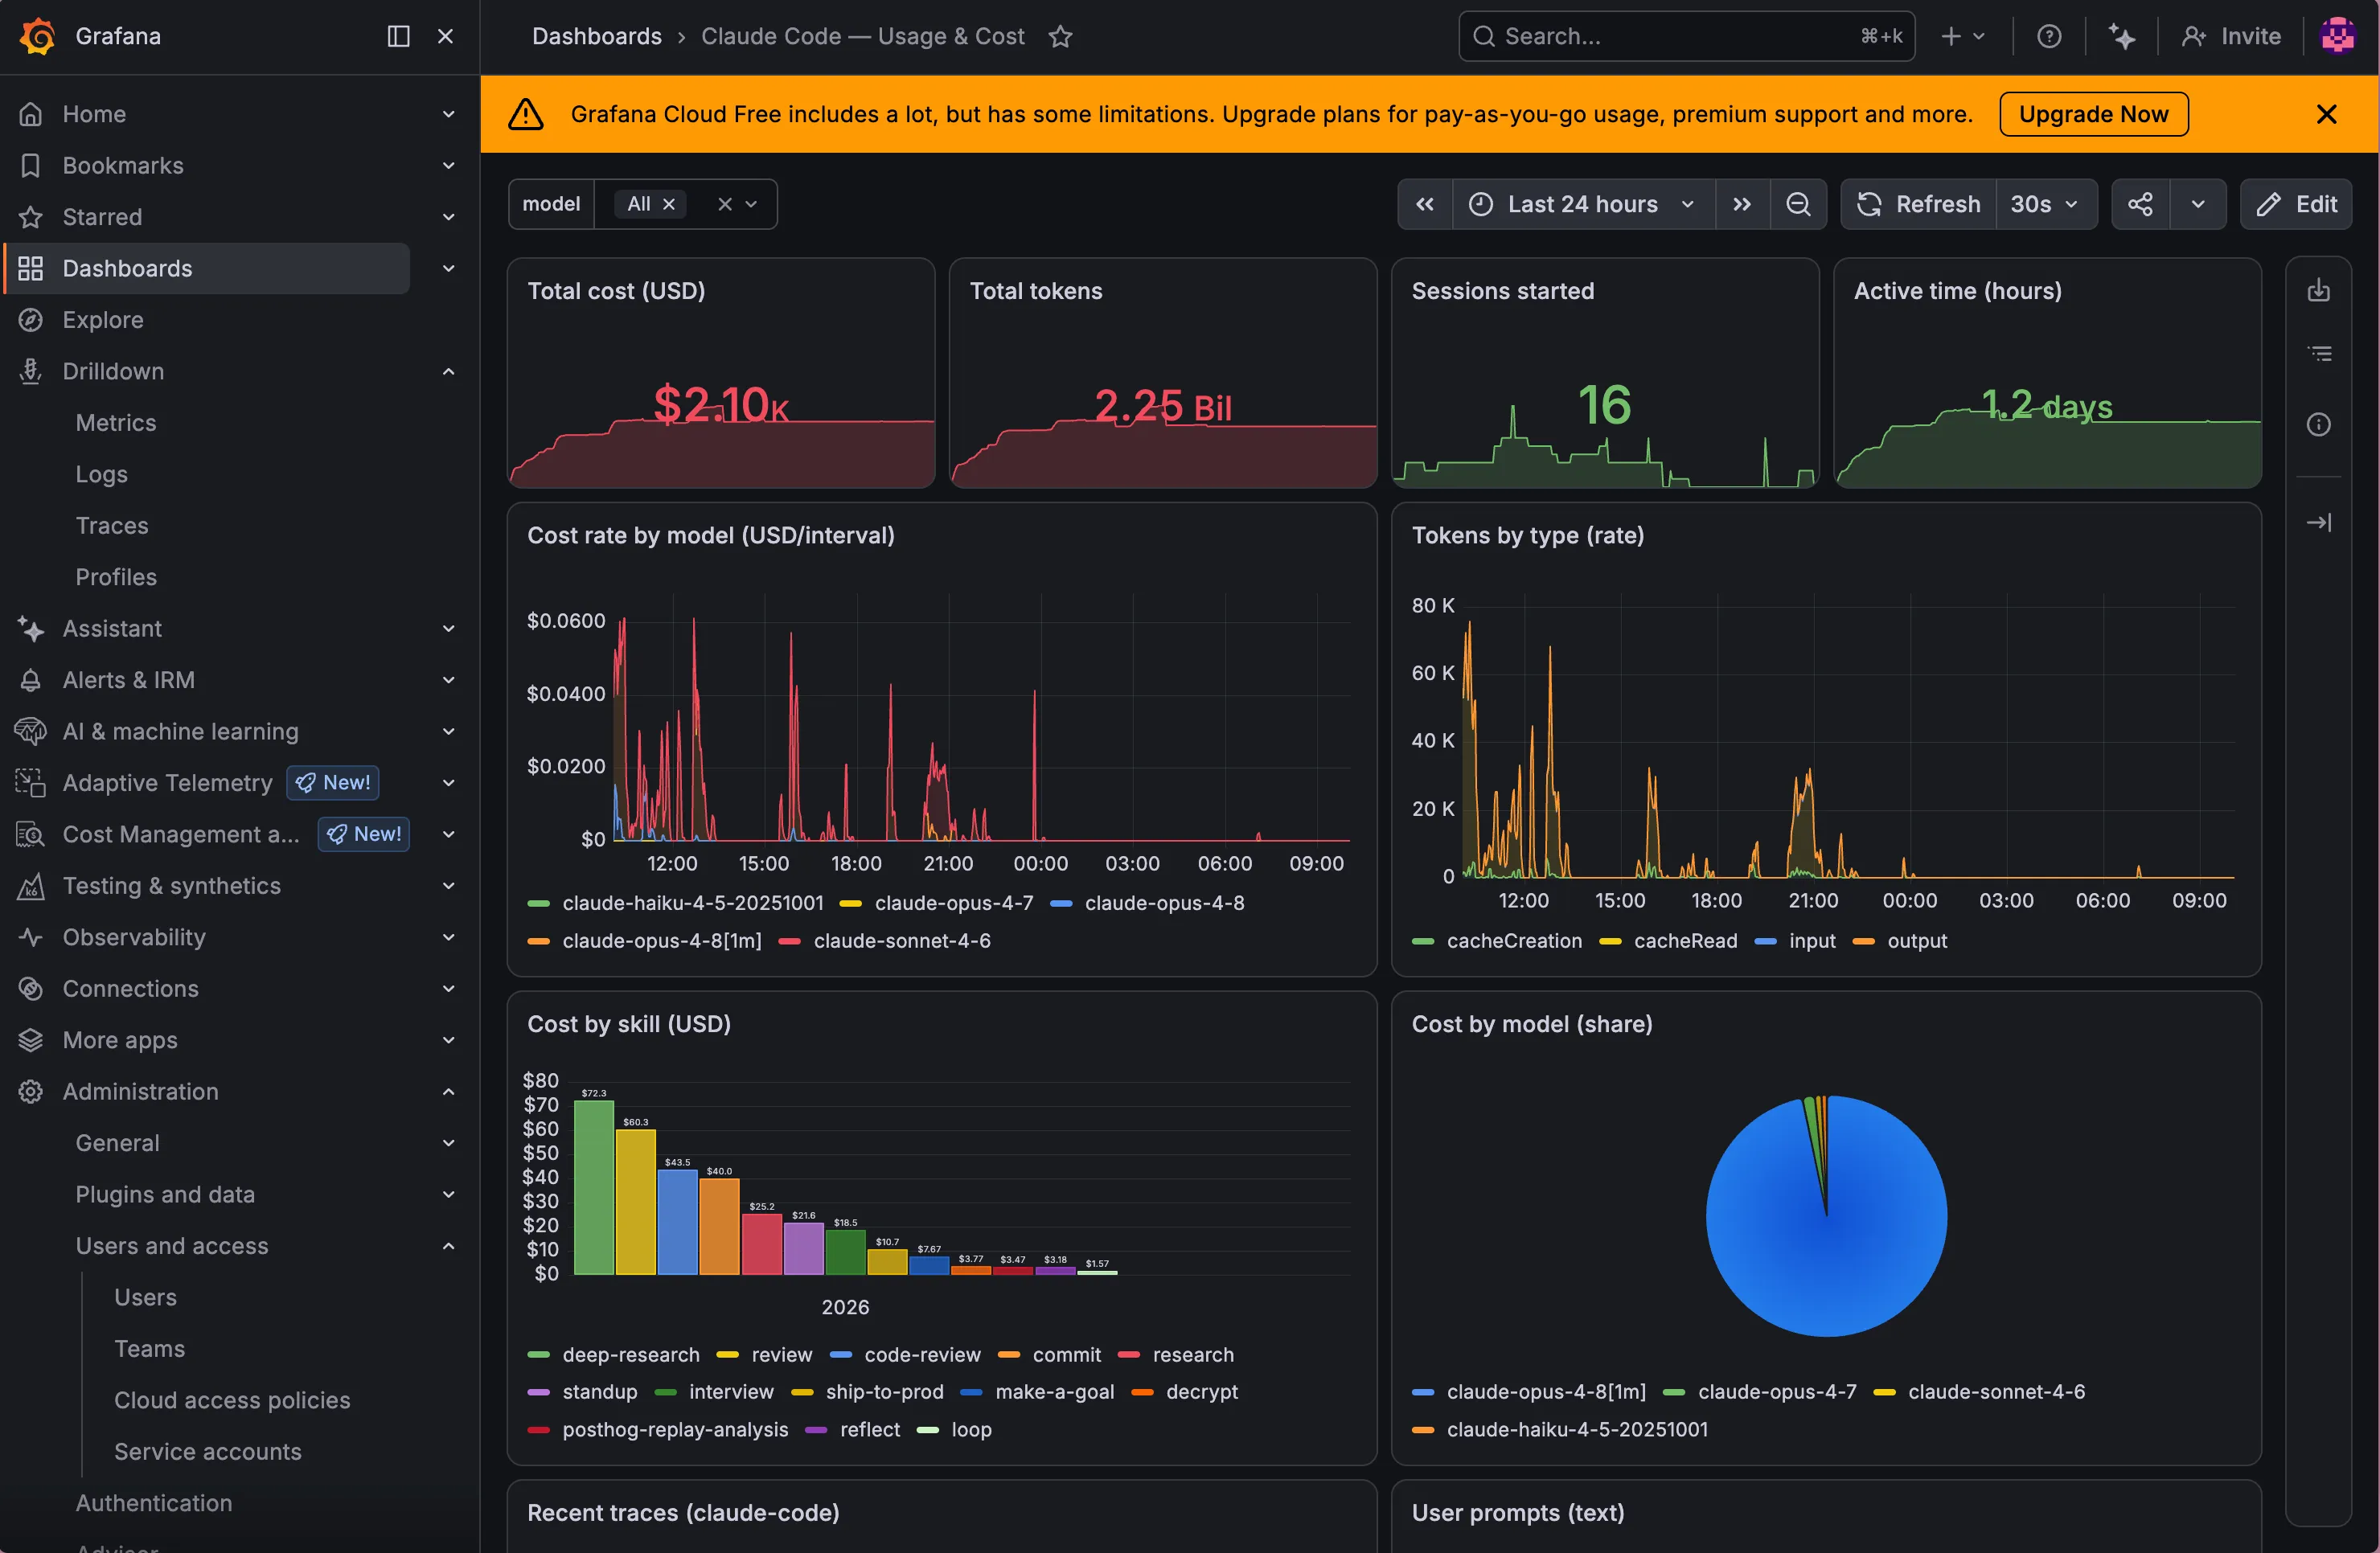Open Home in the sidebar
The width and height of the screenshot is (2380, 1553).
94,114
